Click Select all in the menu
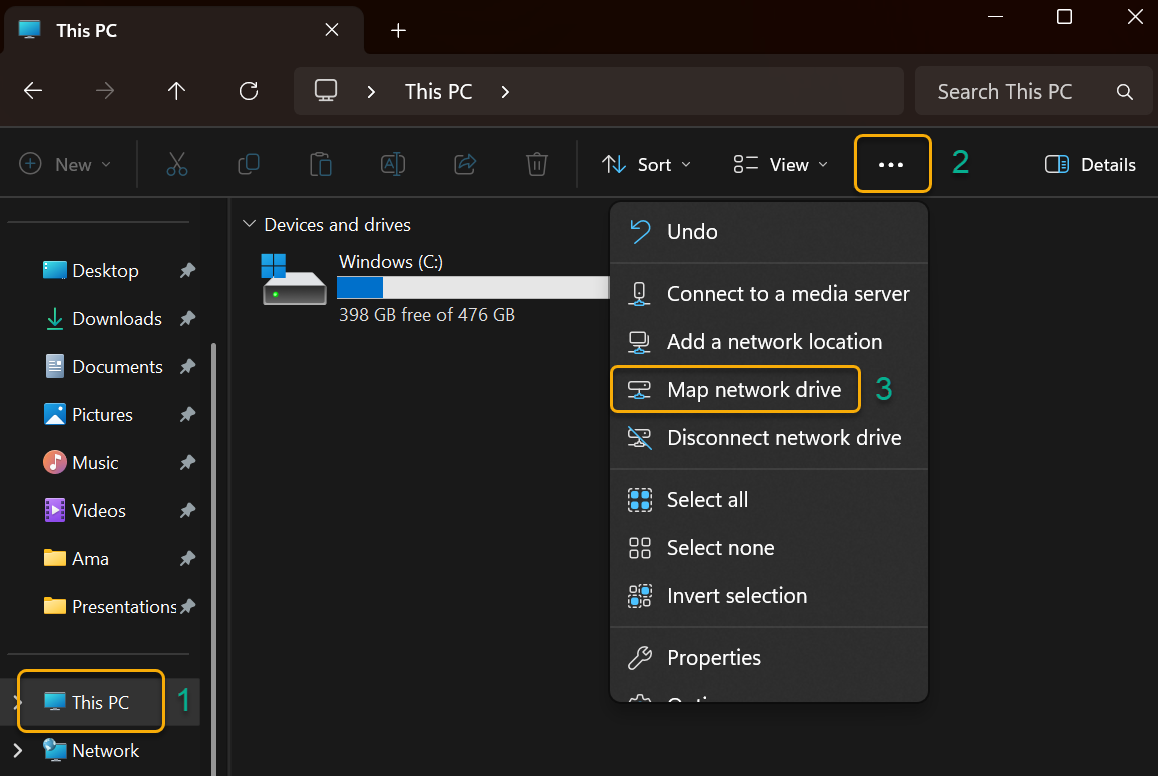Viewport: 1158px width, 776px height. point(706,499)
